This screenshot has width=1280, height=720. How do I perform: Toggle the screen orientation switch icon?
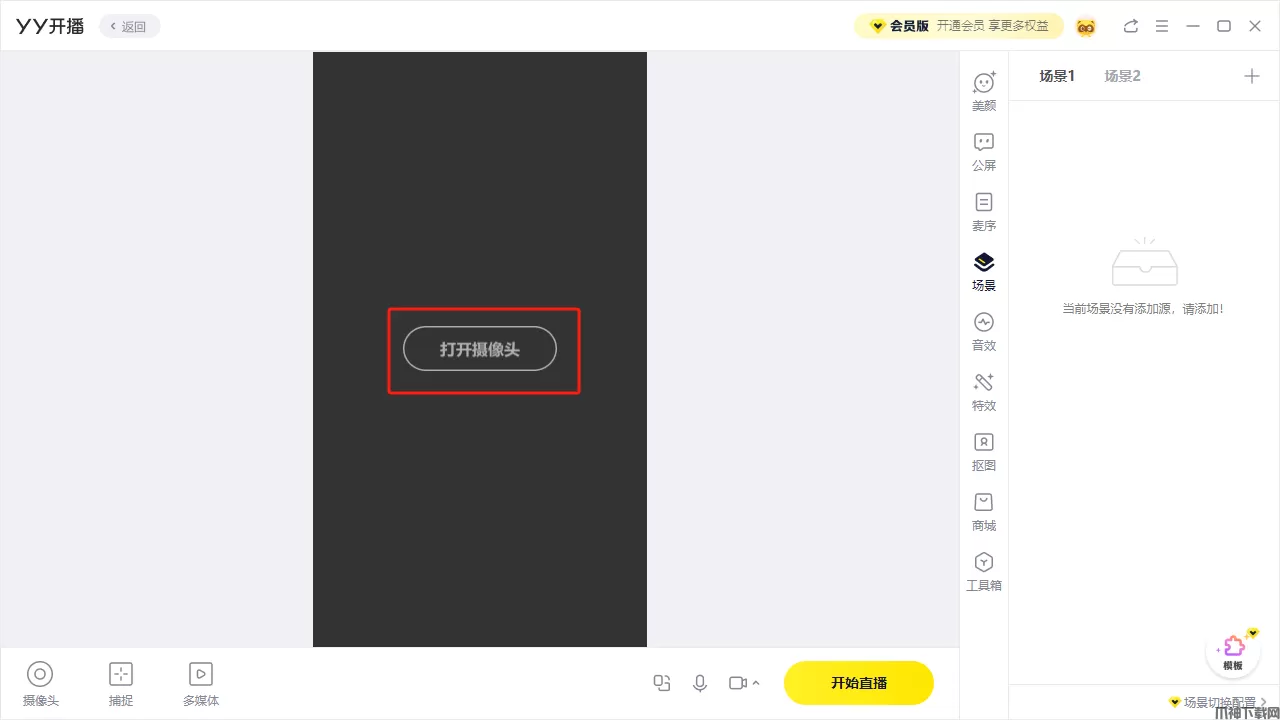coord(662,683)
